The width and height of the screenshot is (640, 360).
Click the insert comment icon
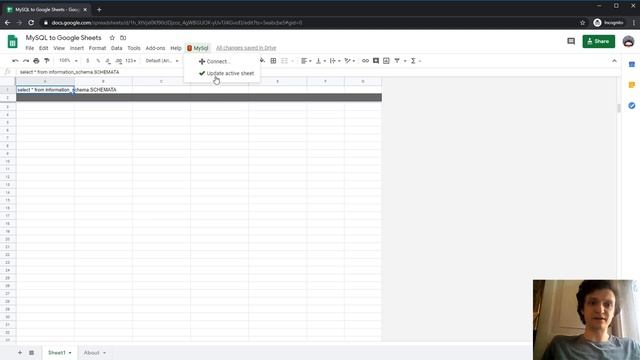[376, 61]
